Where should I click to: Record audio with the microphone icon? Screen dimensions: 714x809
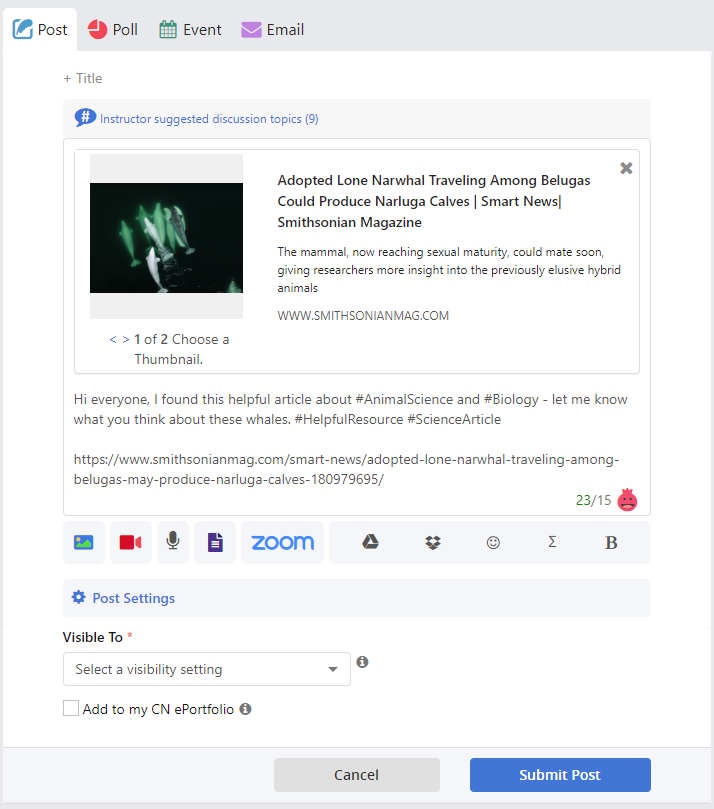coord(173,542)
